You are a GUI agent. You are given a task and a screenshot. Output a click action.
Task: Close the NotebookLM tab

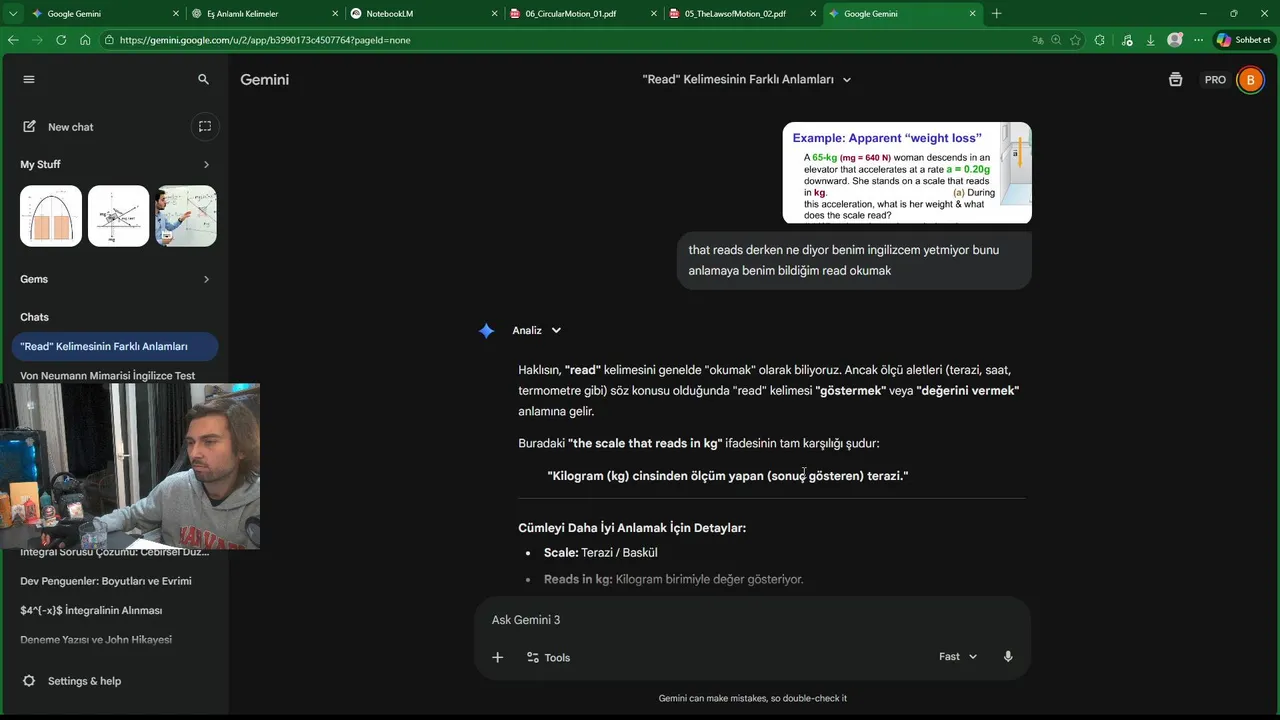pyautogui.click(x=494, y=14)
